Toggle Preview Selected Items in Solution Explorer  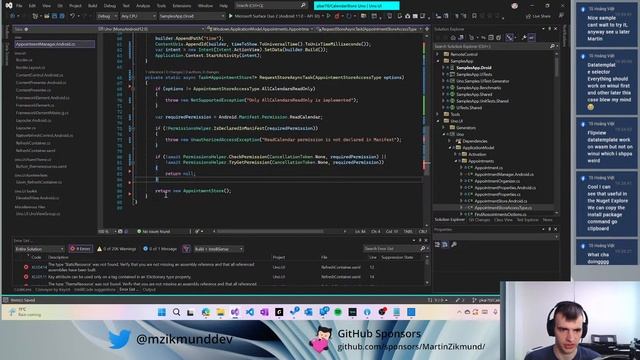click(x=531, y=38)
